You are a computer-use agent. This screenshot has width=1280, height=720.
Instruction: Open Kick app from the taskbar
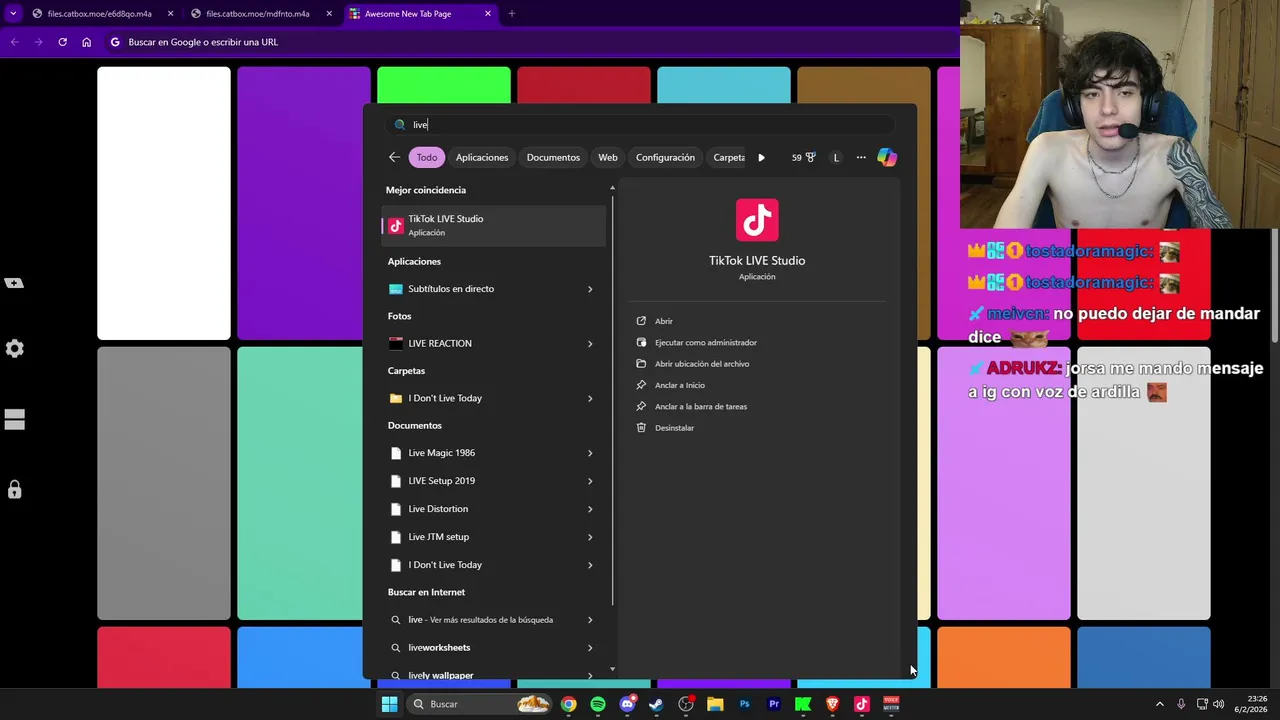coord(803,704)
